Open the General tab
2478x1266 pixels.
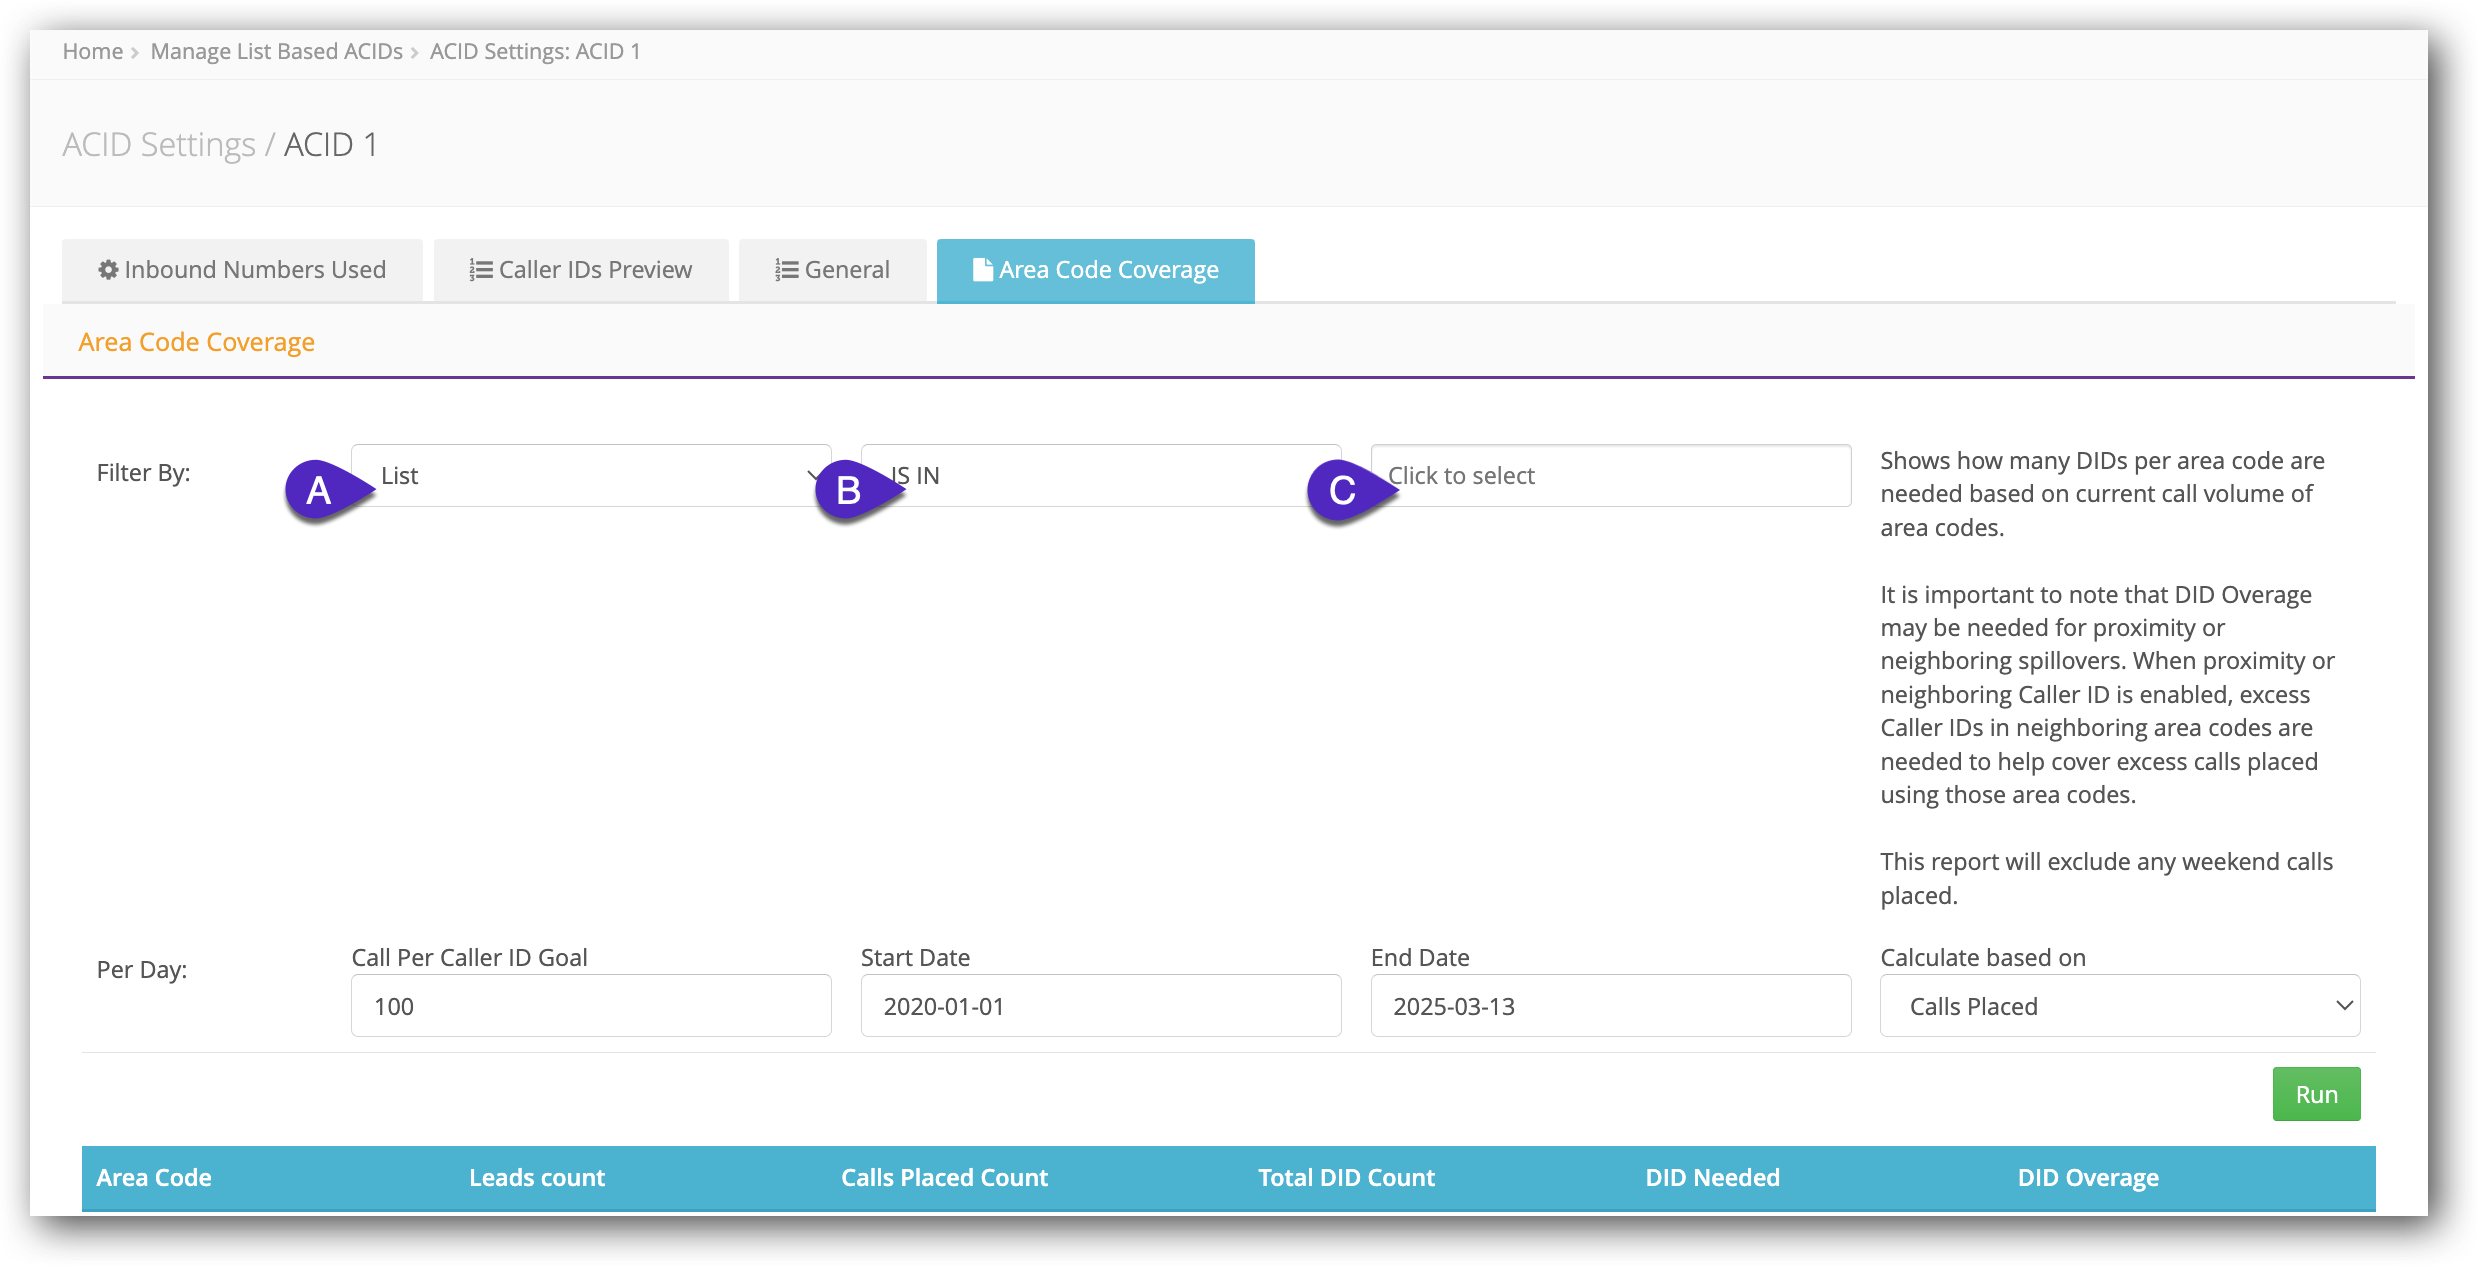click(832, 270)
